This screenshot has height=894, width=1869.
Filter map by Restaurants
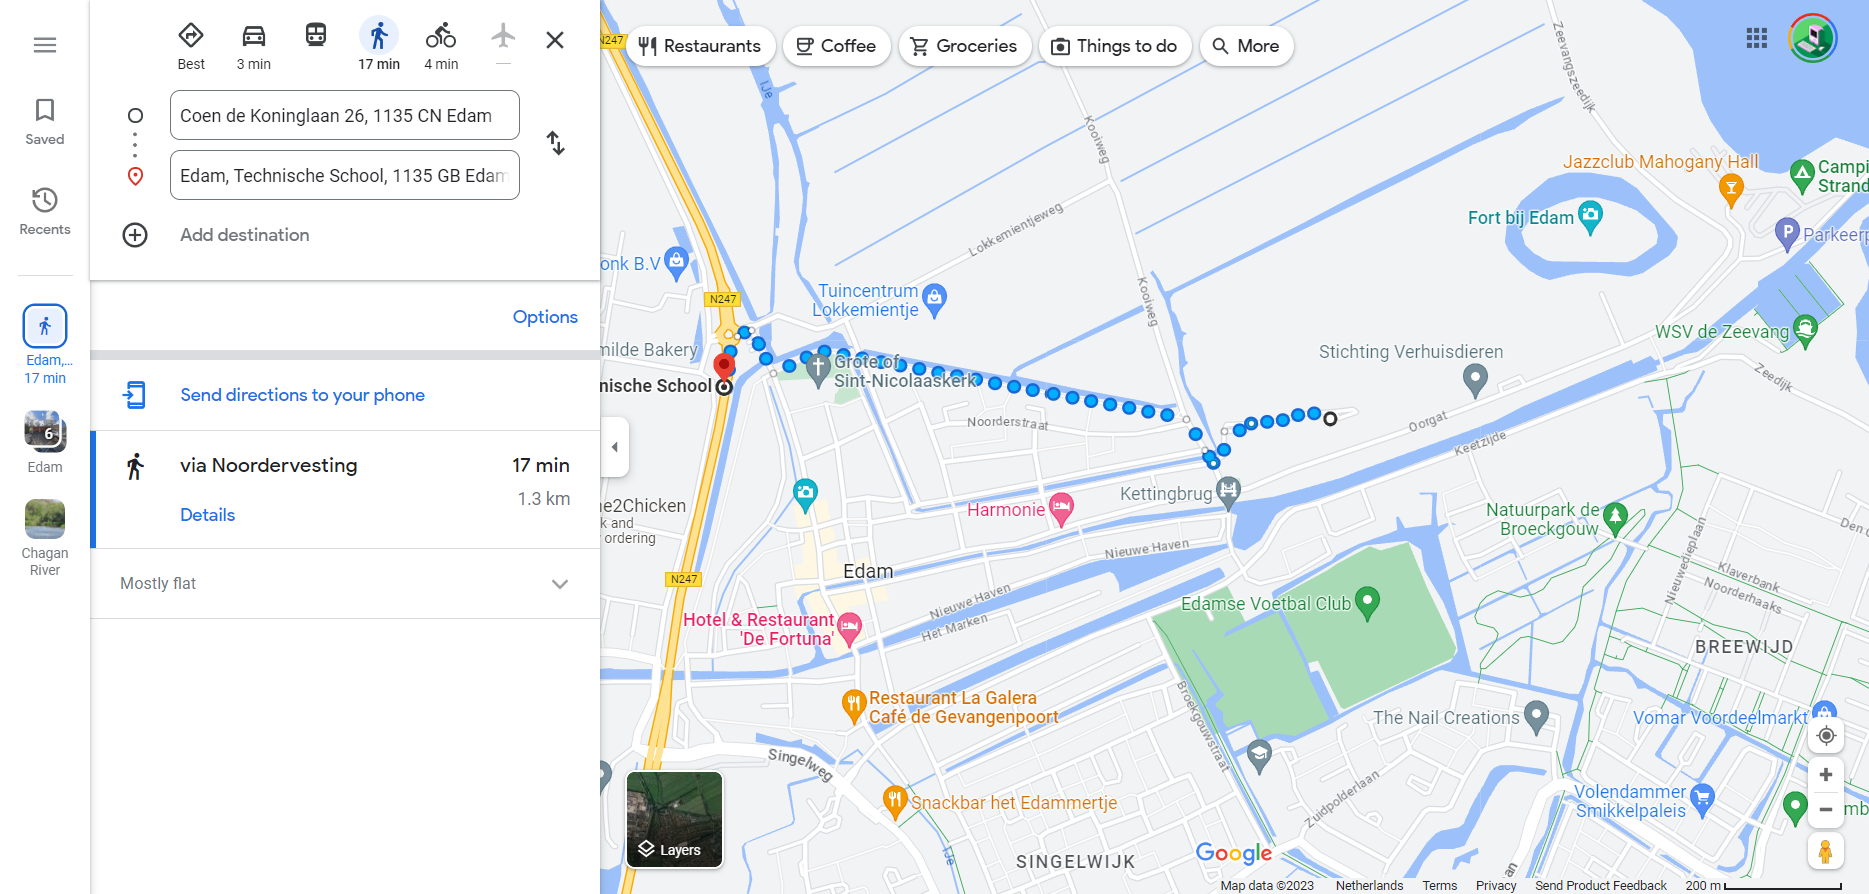tap(700, 46)
